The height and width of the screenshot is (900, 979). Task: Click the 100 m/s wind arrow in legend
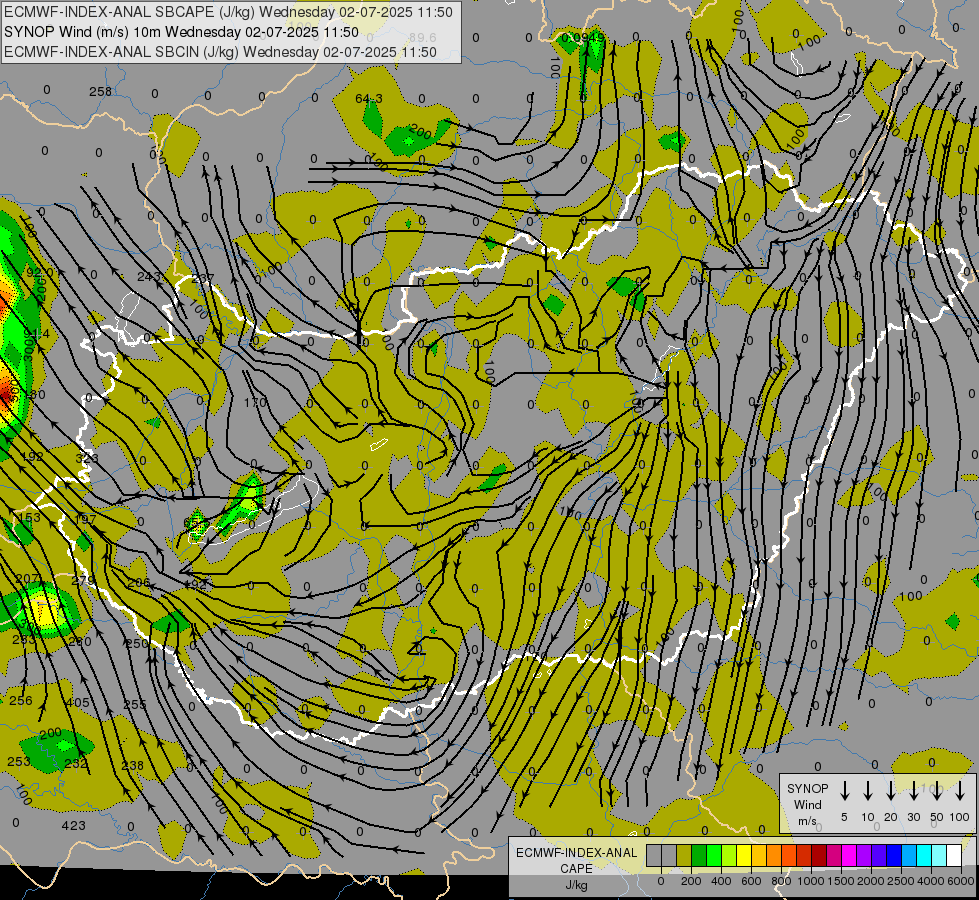(x=960, y=791)
